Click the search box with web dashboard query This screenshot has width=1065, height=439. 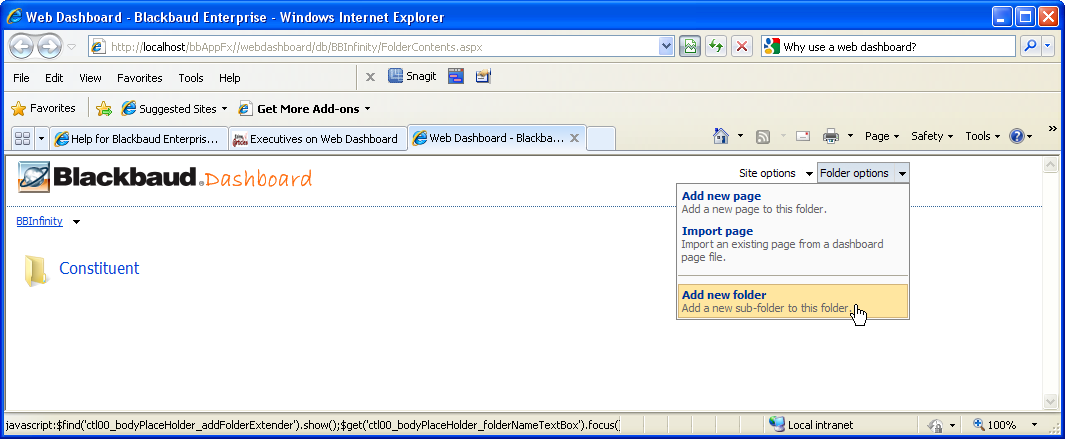tap(888, 47)
